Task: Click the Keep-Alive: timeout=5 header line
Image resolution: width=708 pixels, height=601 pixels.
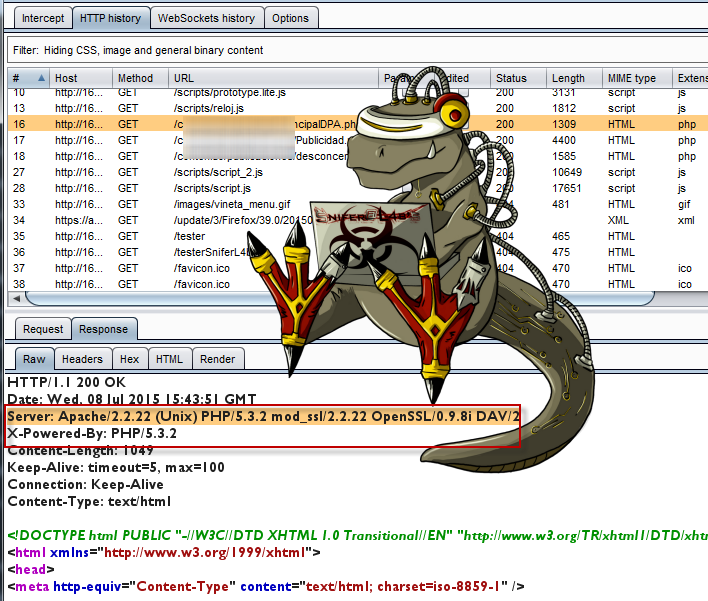Action: (x=116, y=467)
